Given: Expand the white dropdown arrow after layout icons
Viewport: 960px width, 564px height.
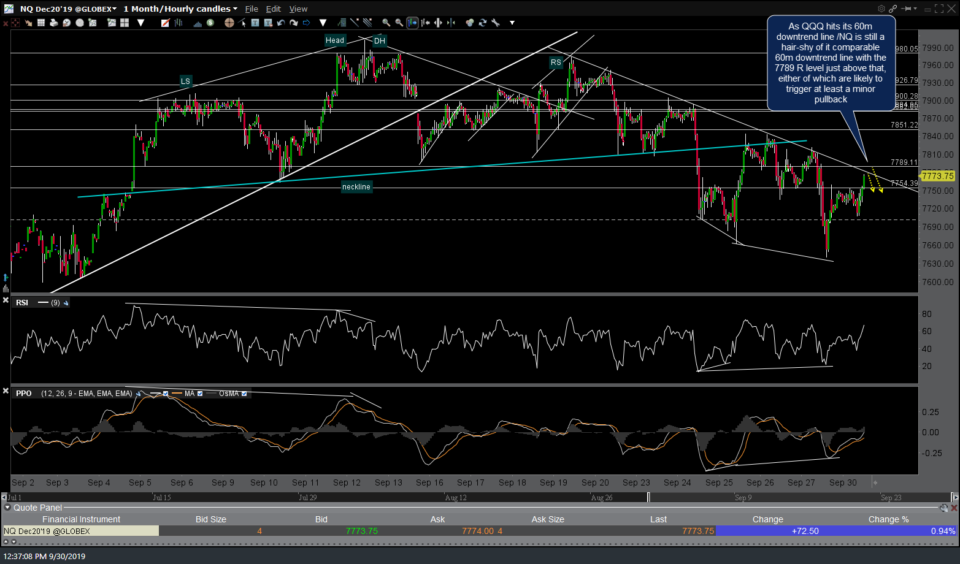Looking at the screenshot, I should pos(141,23).
